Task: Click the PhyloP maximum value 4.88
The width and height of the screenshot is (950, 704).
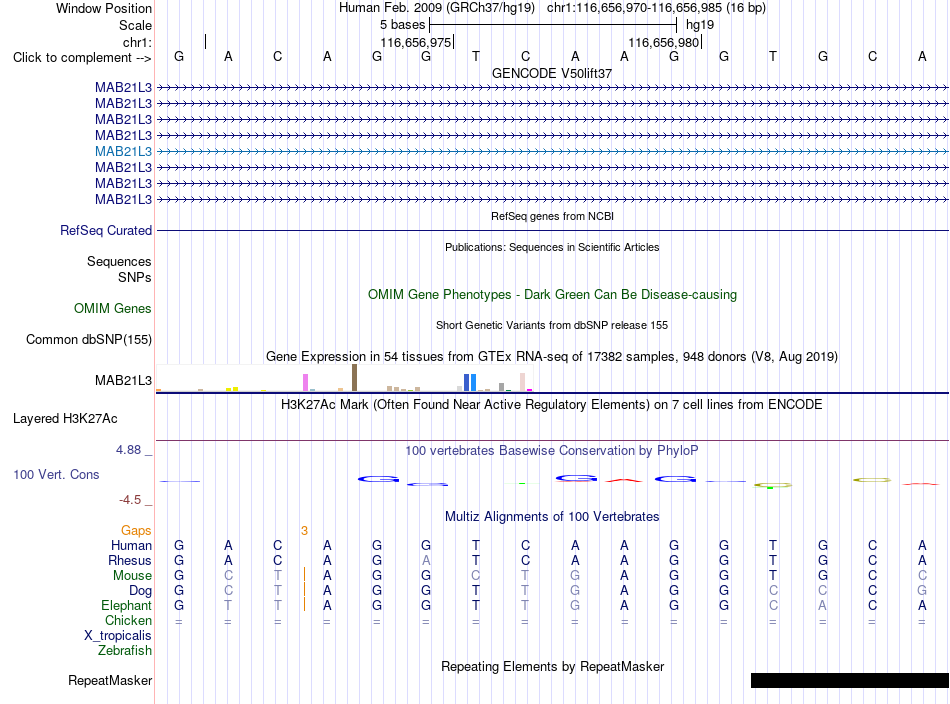Action: tap(128, 450)
